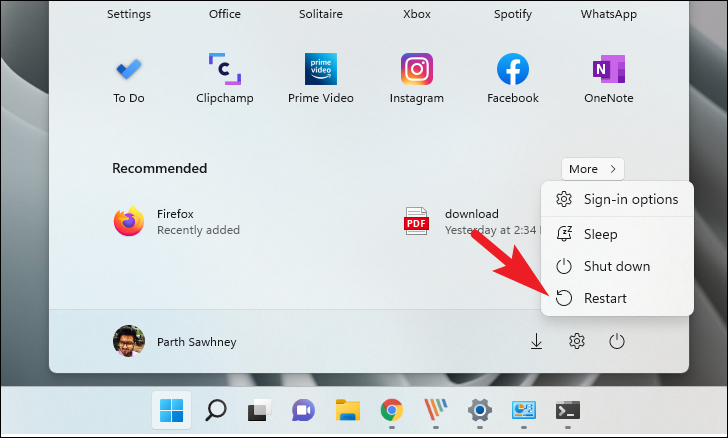Open Task View on taskbar

pos(260,410)
